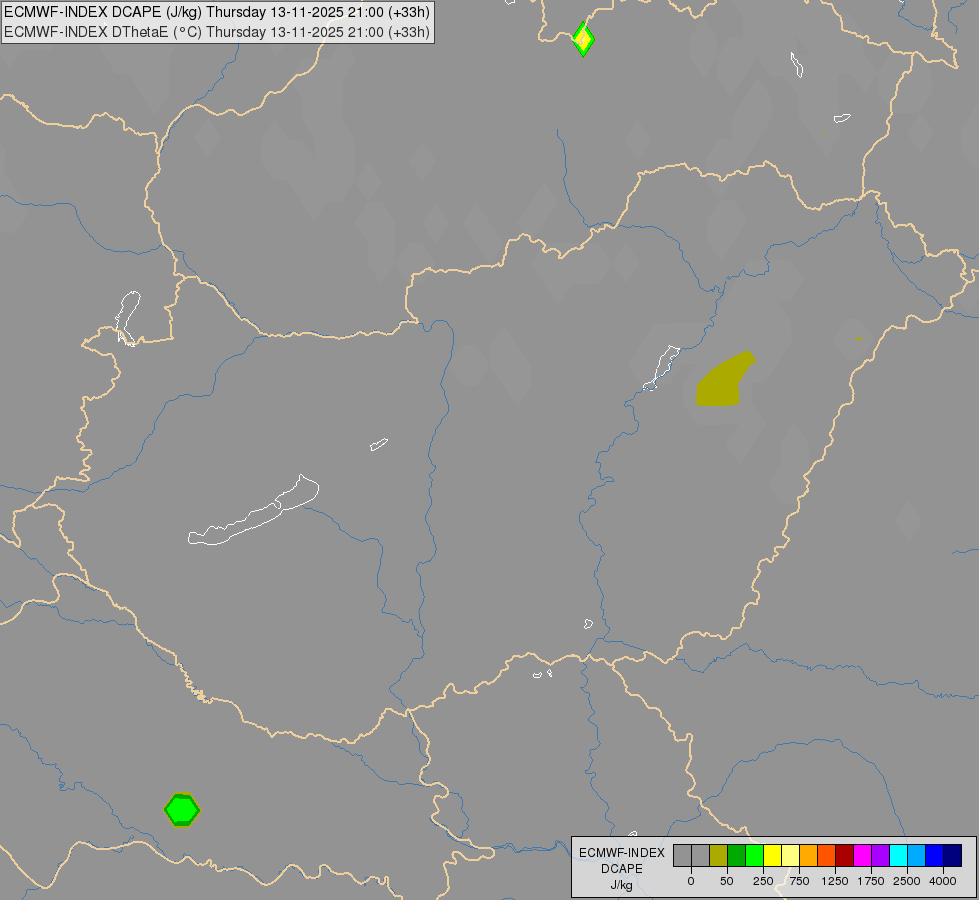Click the pure blue legend swatch
979x900 pixels.
[935, 855]
